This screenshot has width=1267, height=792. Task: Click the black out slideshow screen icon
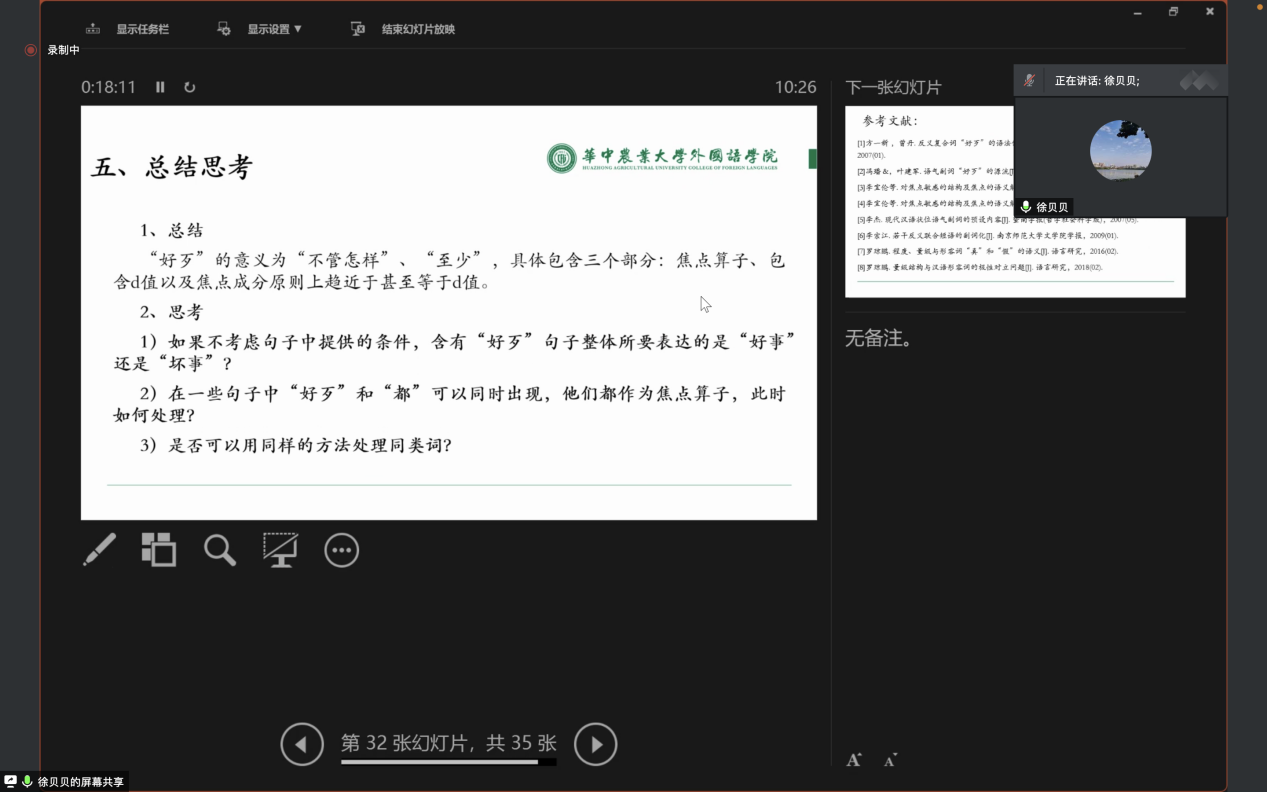coord(281,550)
